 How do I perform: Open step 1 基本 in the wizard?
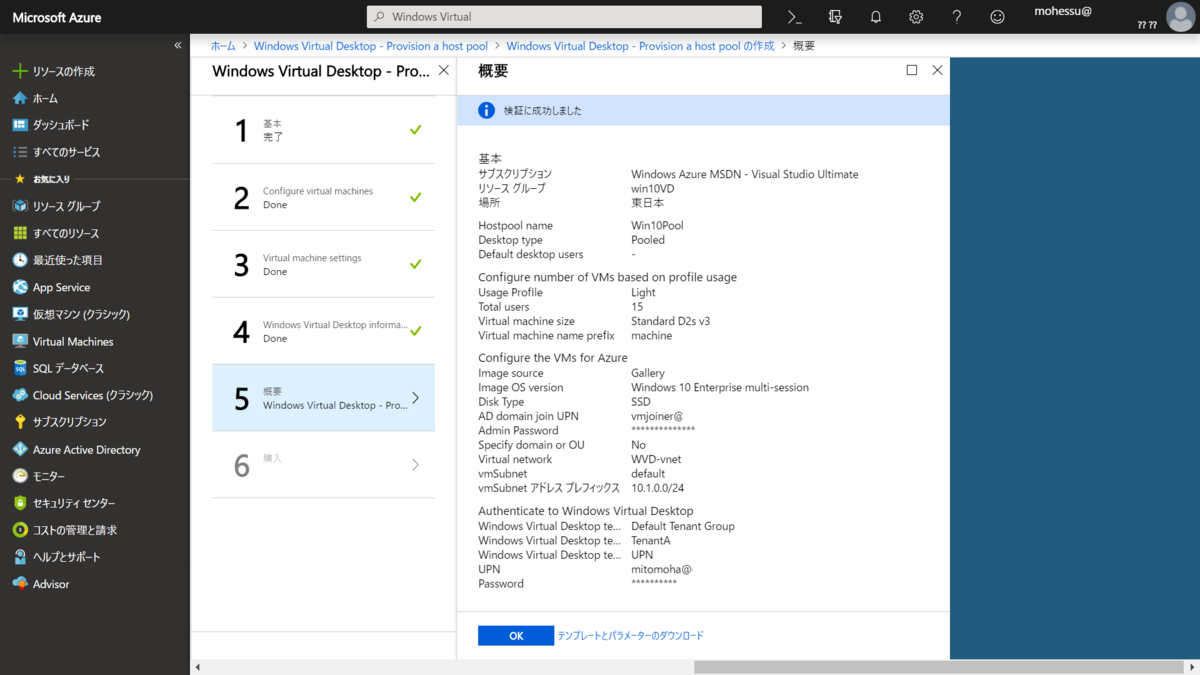[x=323, y=130]
